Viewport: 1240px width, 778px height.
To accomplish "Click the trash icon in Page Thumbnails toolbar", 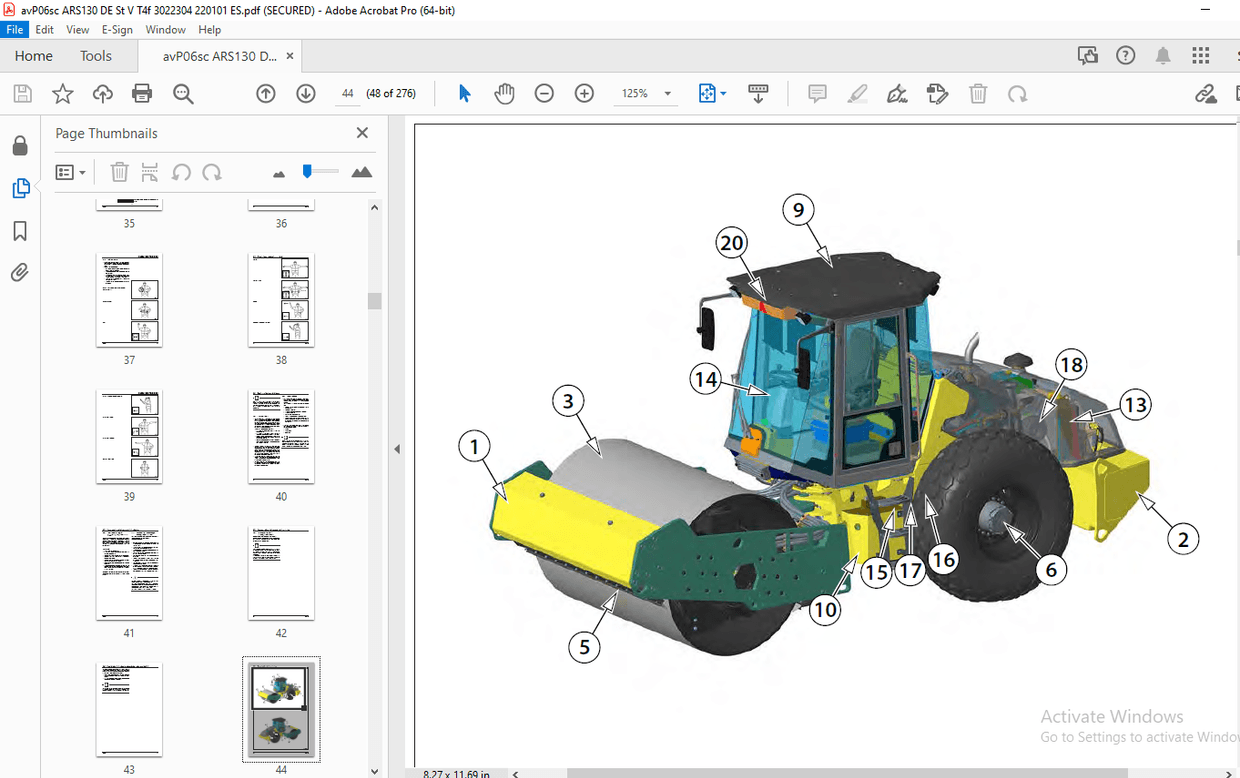I will pyautogui.click(x=119, y=171).
